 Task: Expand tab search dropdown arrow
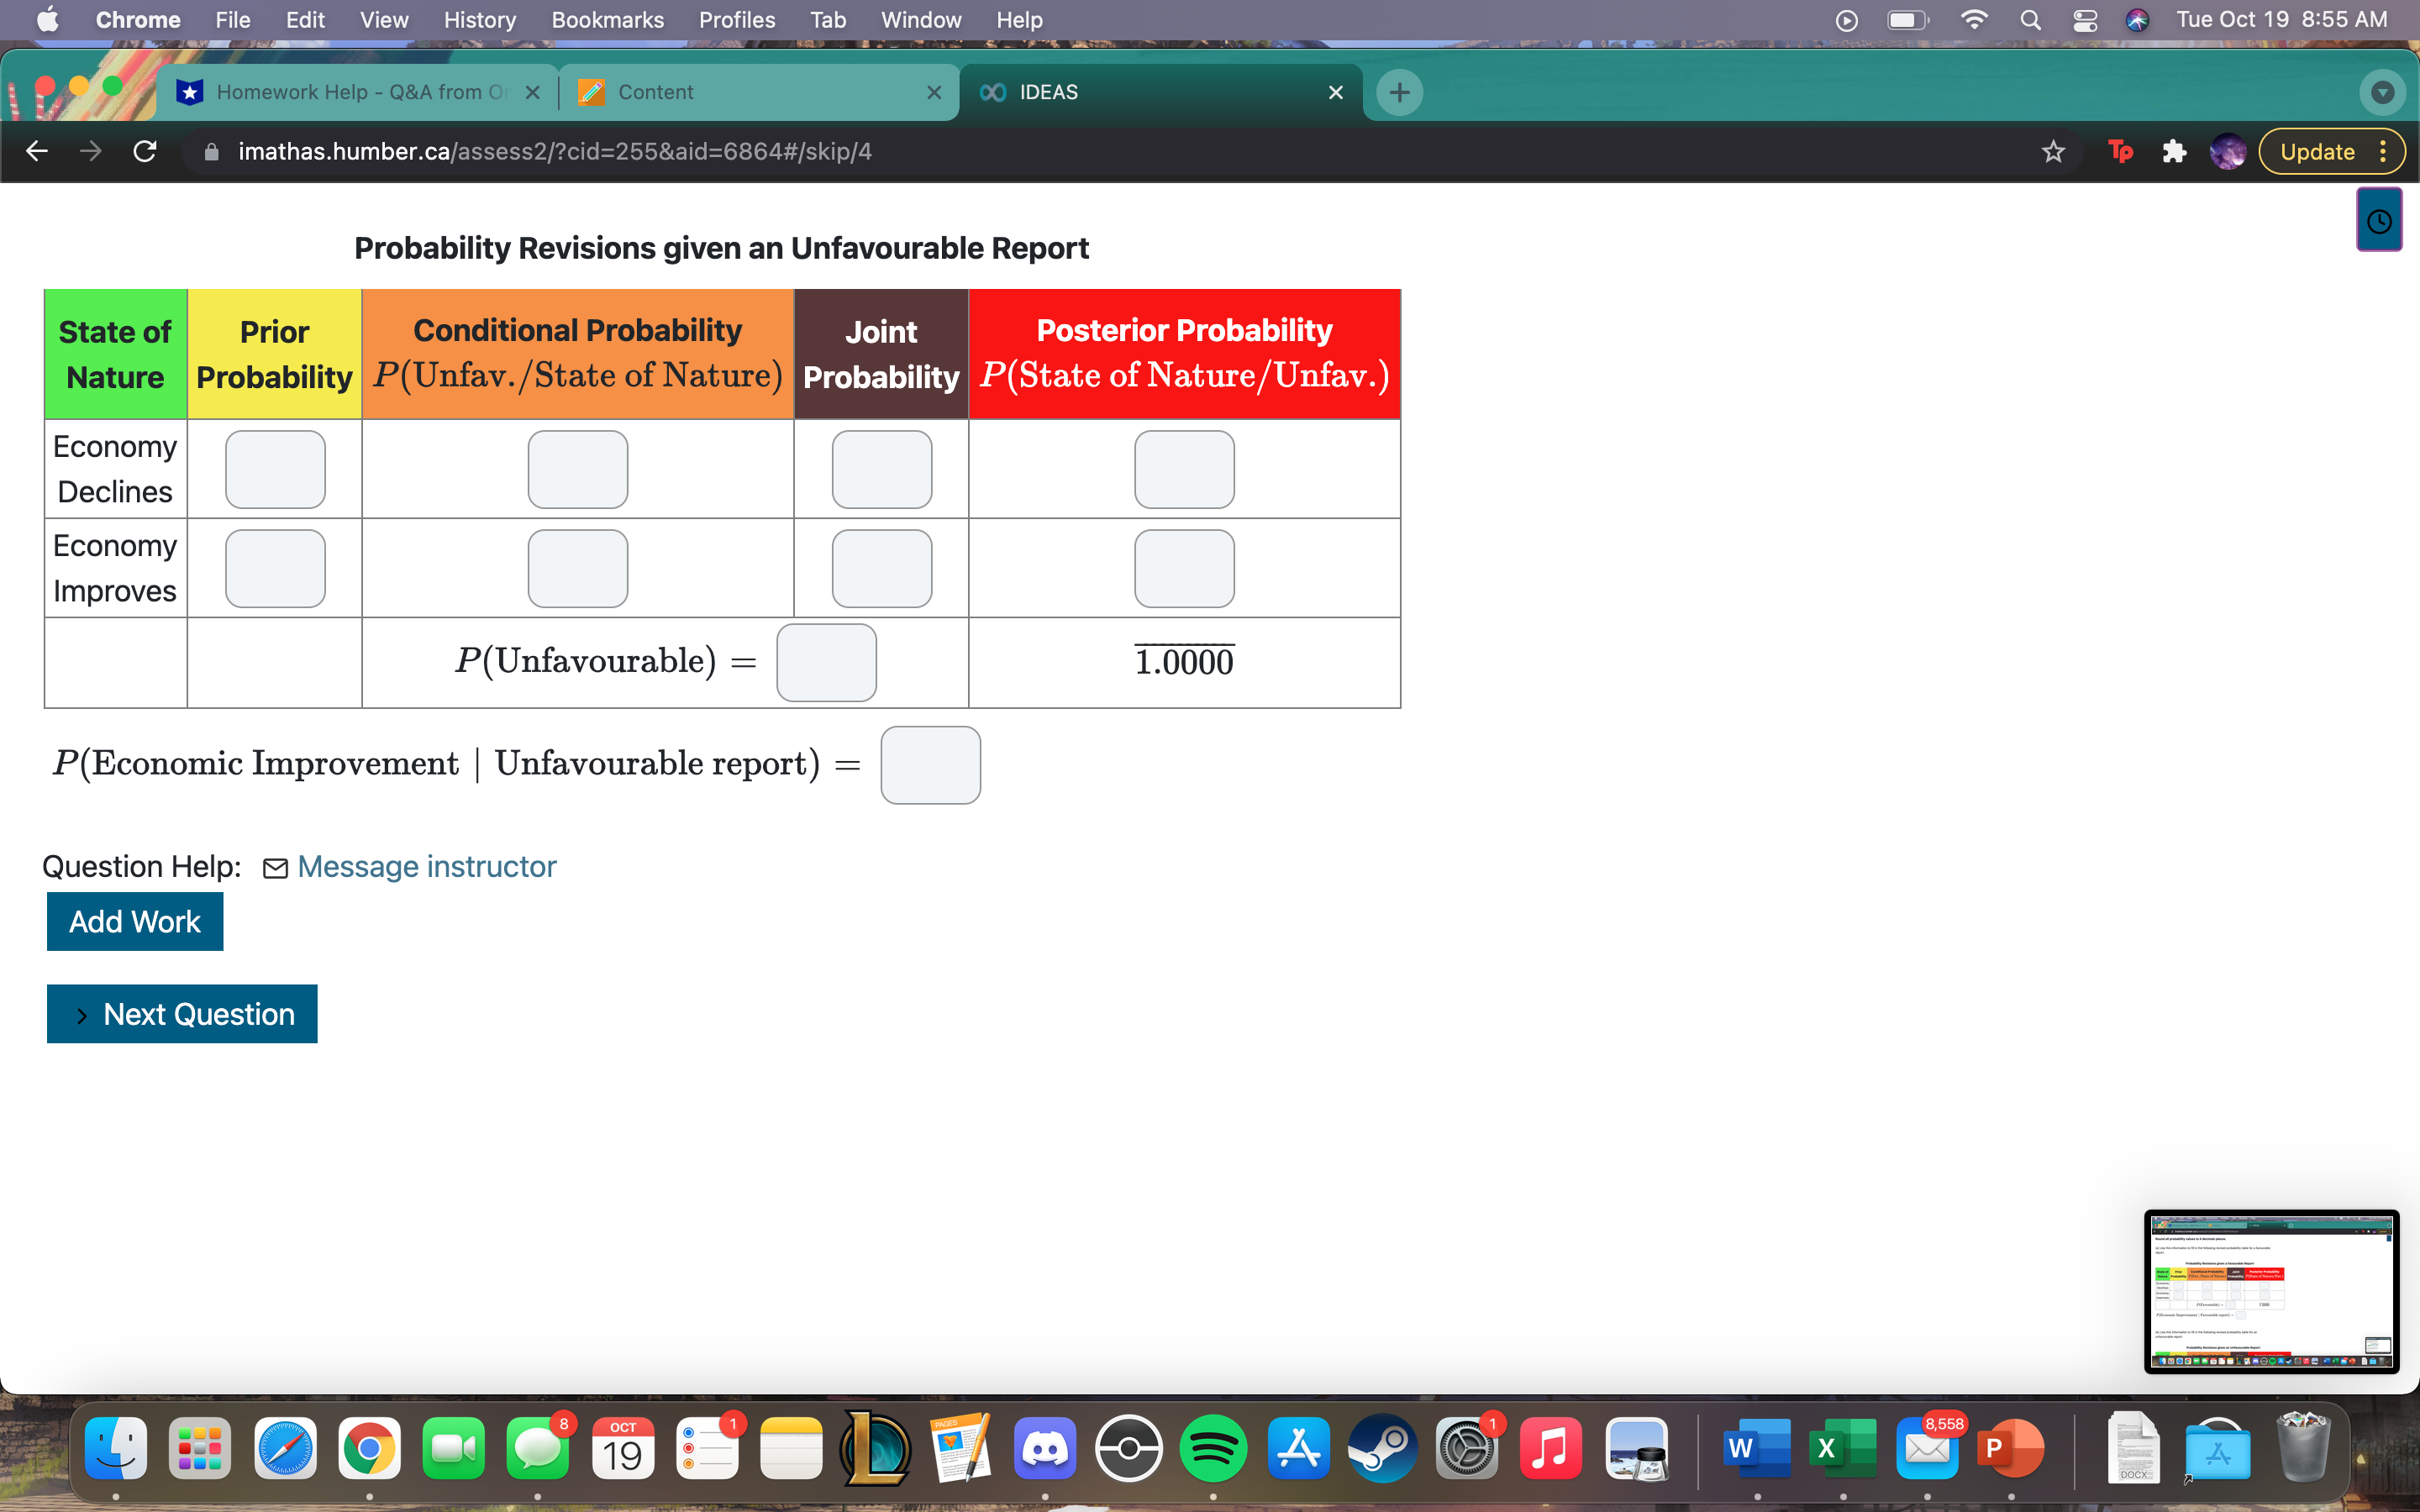click(x=2382, y=92)
